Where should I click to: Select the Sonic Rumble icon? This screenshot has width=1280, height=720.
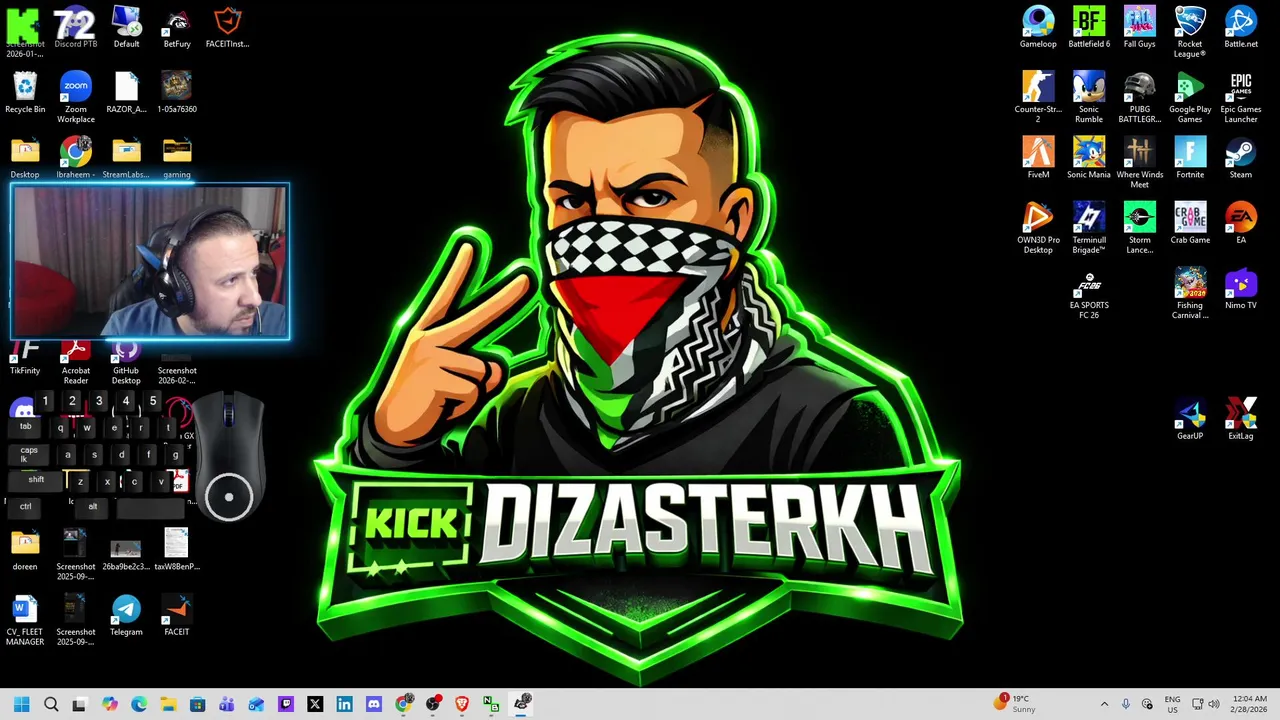click(x=1089, y=98)
